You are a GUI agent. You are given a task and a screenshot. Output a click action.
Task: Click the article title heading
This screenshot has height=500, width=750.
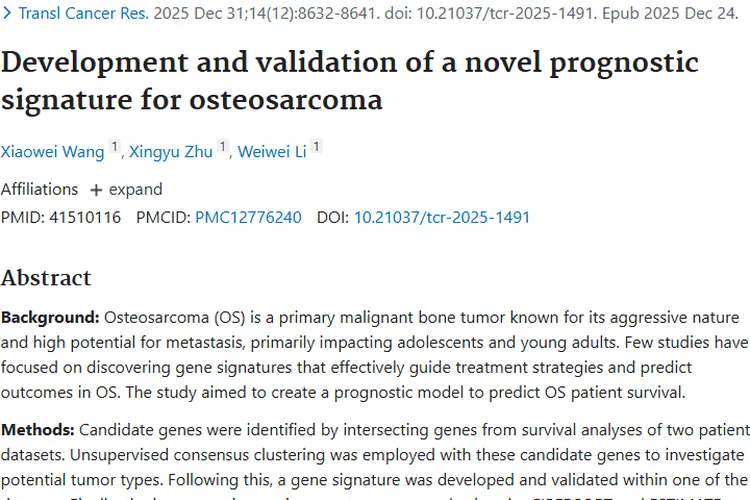click(x=350, y=82)
